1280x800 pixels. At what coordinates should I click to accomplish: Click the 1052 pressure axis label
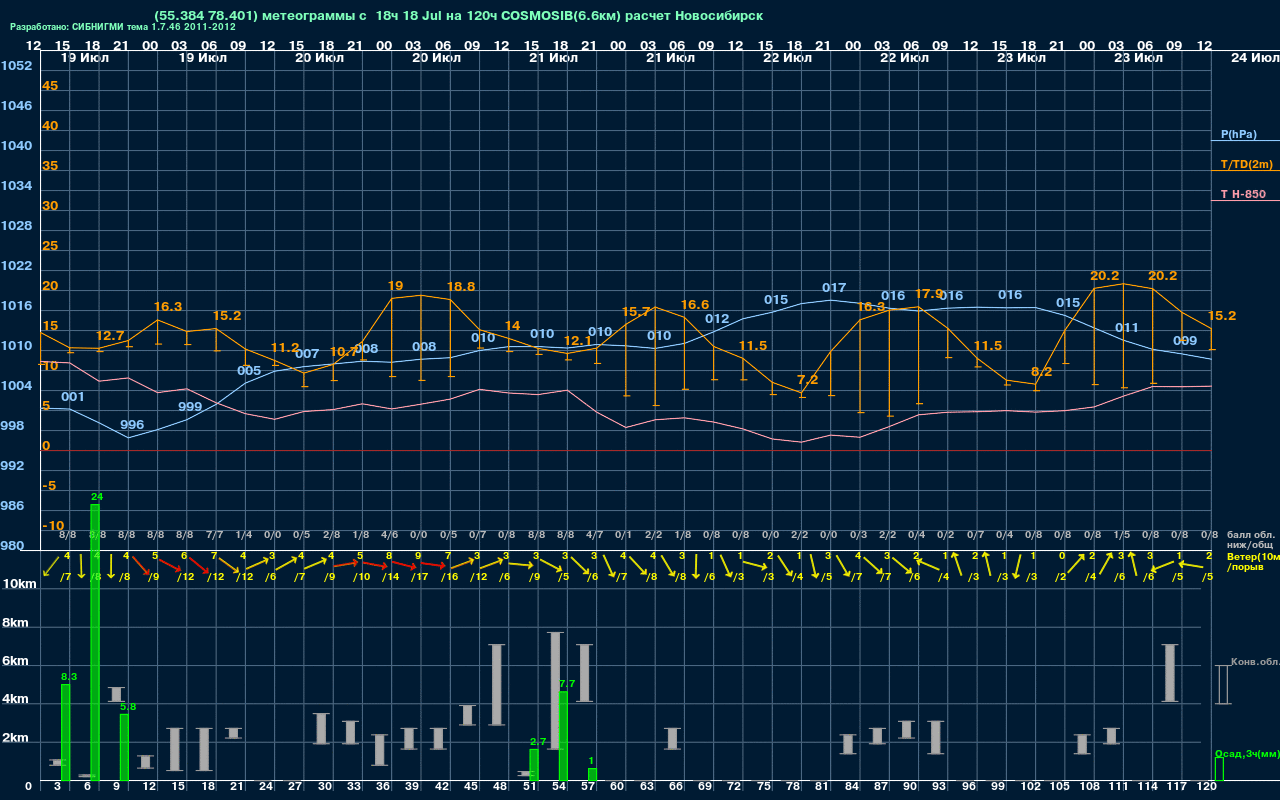[16, 66]
